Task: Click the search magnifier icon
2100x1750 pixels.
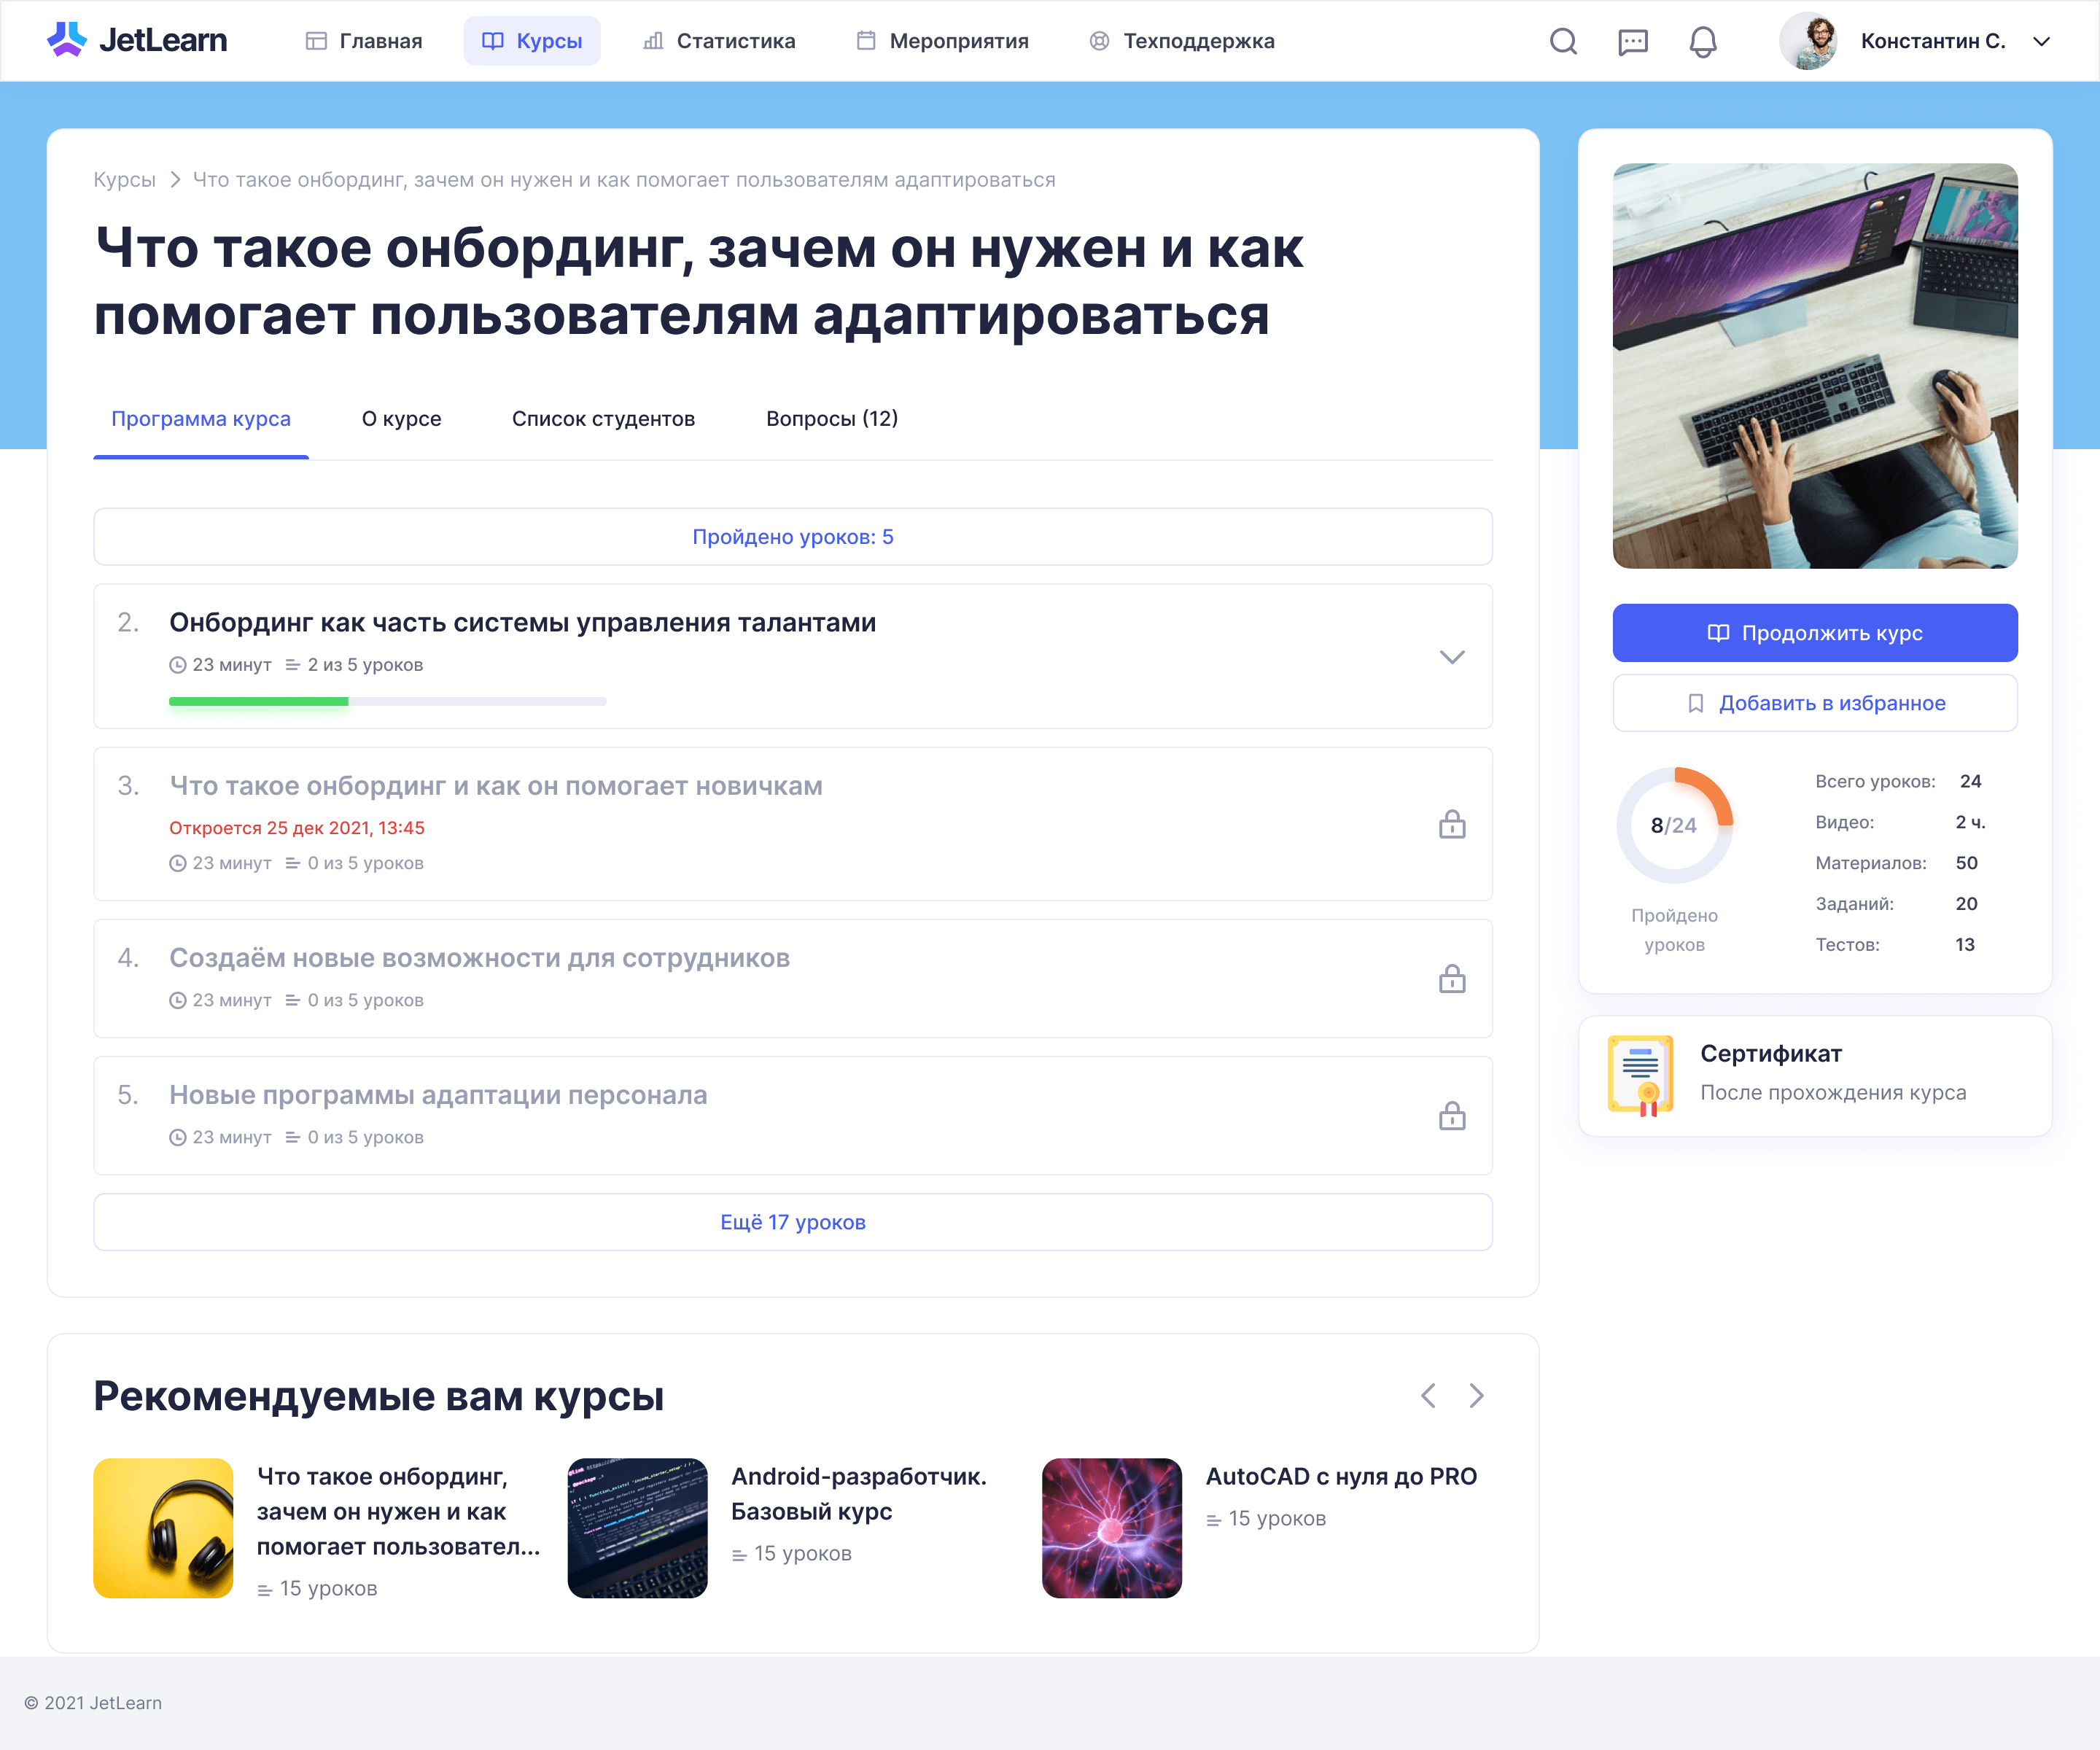Action: pyautogui.click(x=1563, y=41)
